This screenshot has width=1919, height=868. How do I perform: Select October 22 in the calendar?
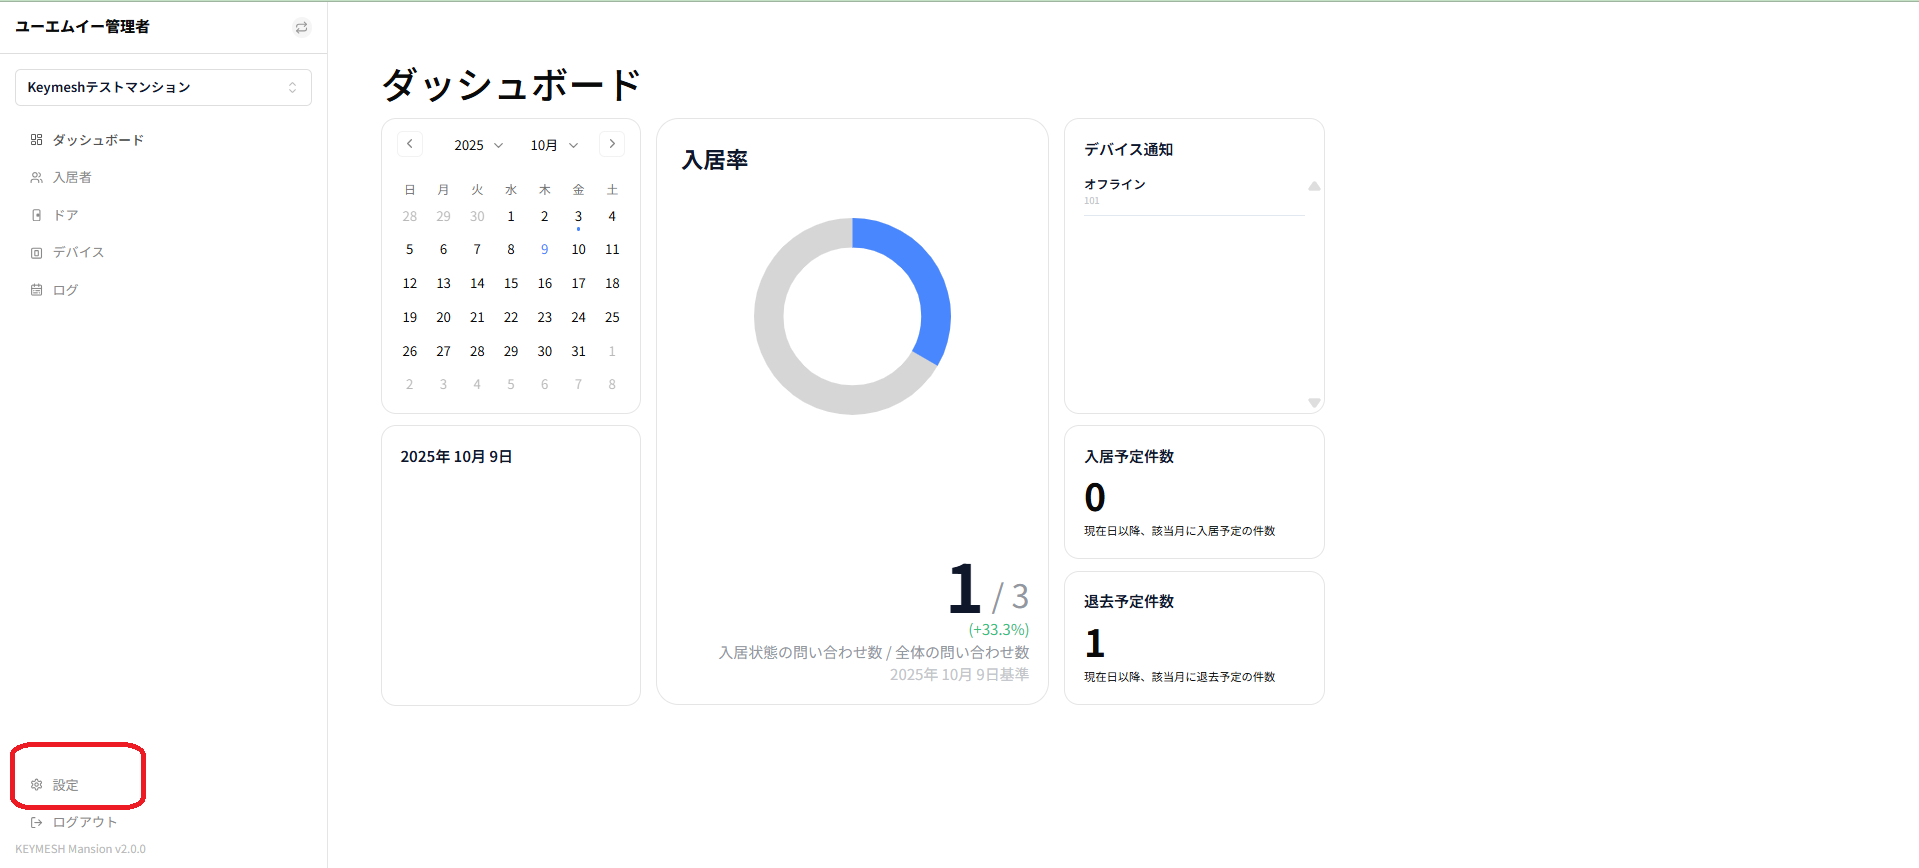(511, 318)
